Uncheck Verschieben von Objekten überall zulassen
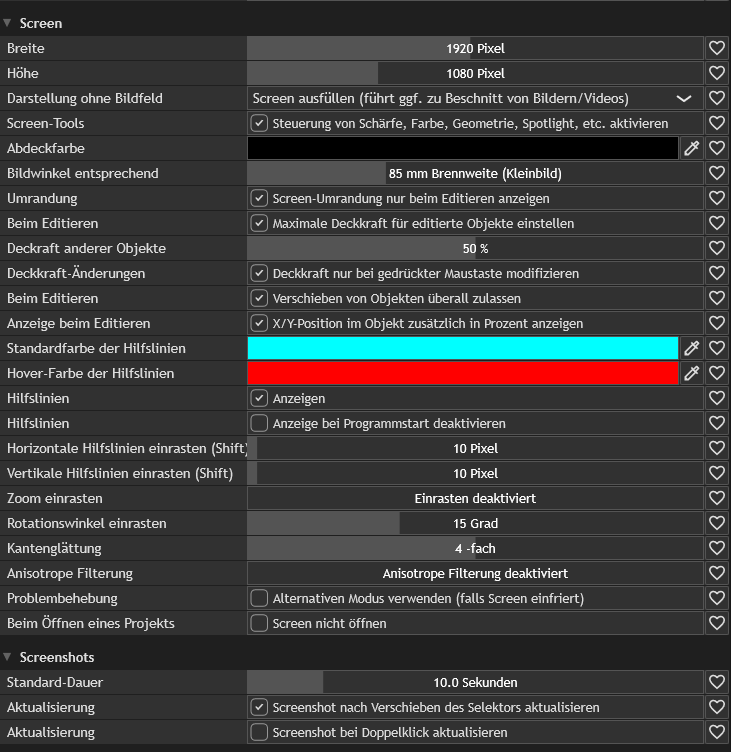 pyautogui.click(x=259, y=298)
